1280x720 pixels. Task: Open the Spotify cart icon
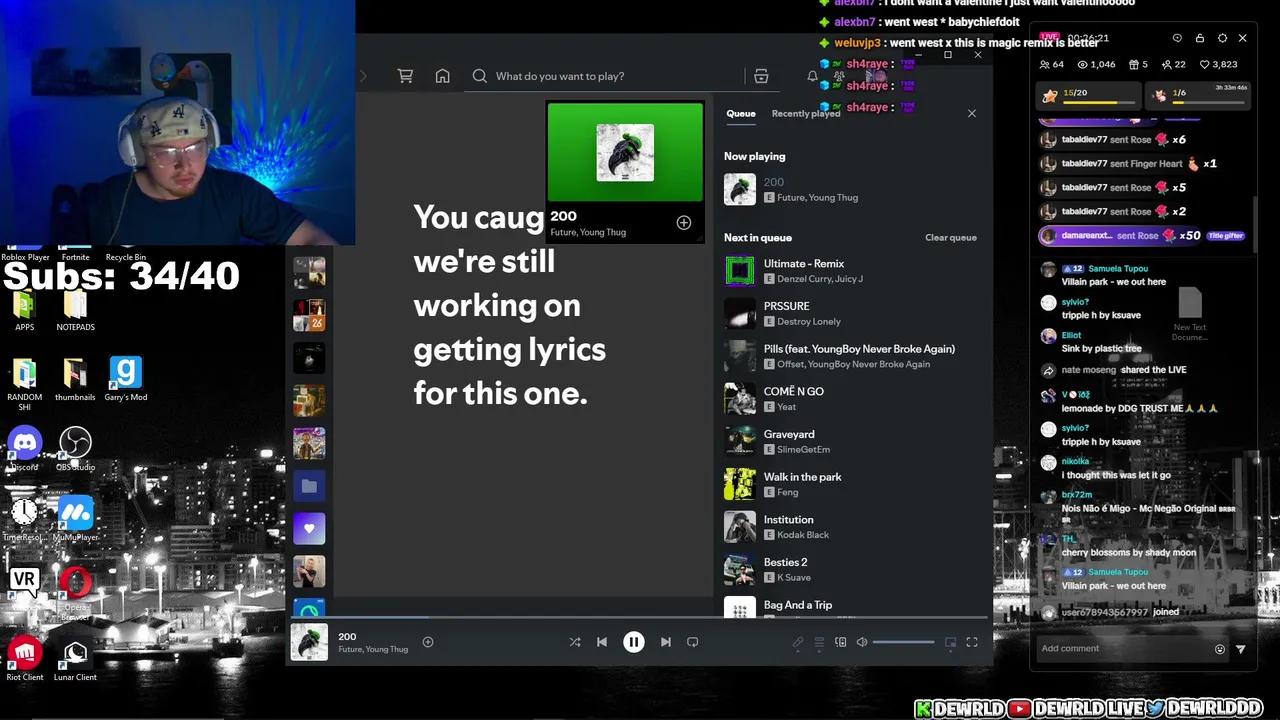[x=405, y=76]
